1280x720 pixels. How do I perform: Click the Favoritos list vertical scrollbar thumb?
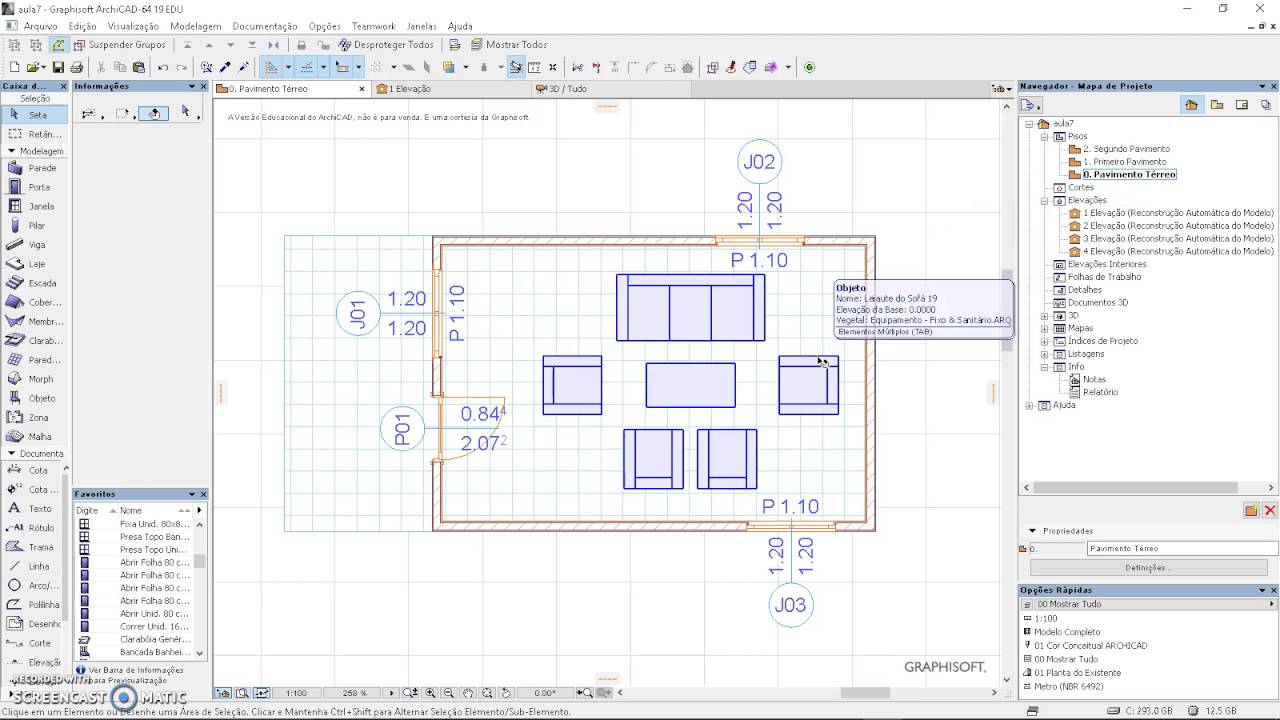pyautogui.click(x=200, y=561)
